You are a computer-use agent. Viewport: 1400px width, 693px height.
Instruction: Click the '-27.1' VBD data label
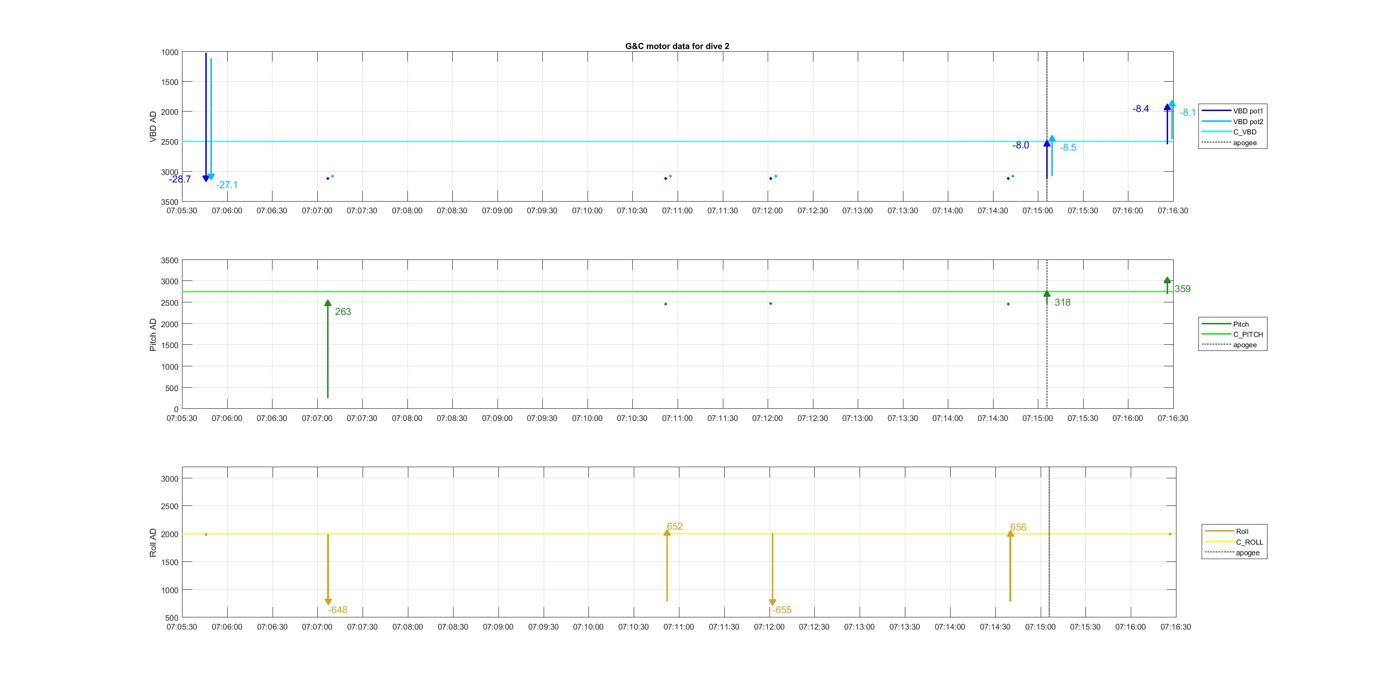pyautogui.click(x=227, y=185)
